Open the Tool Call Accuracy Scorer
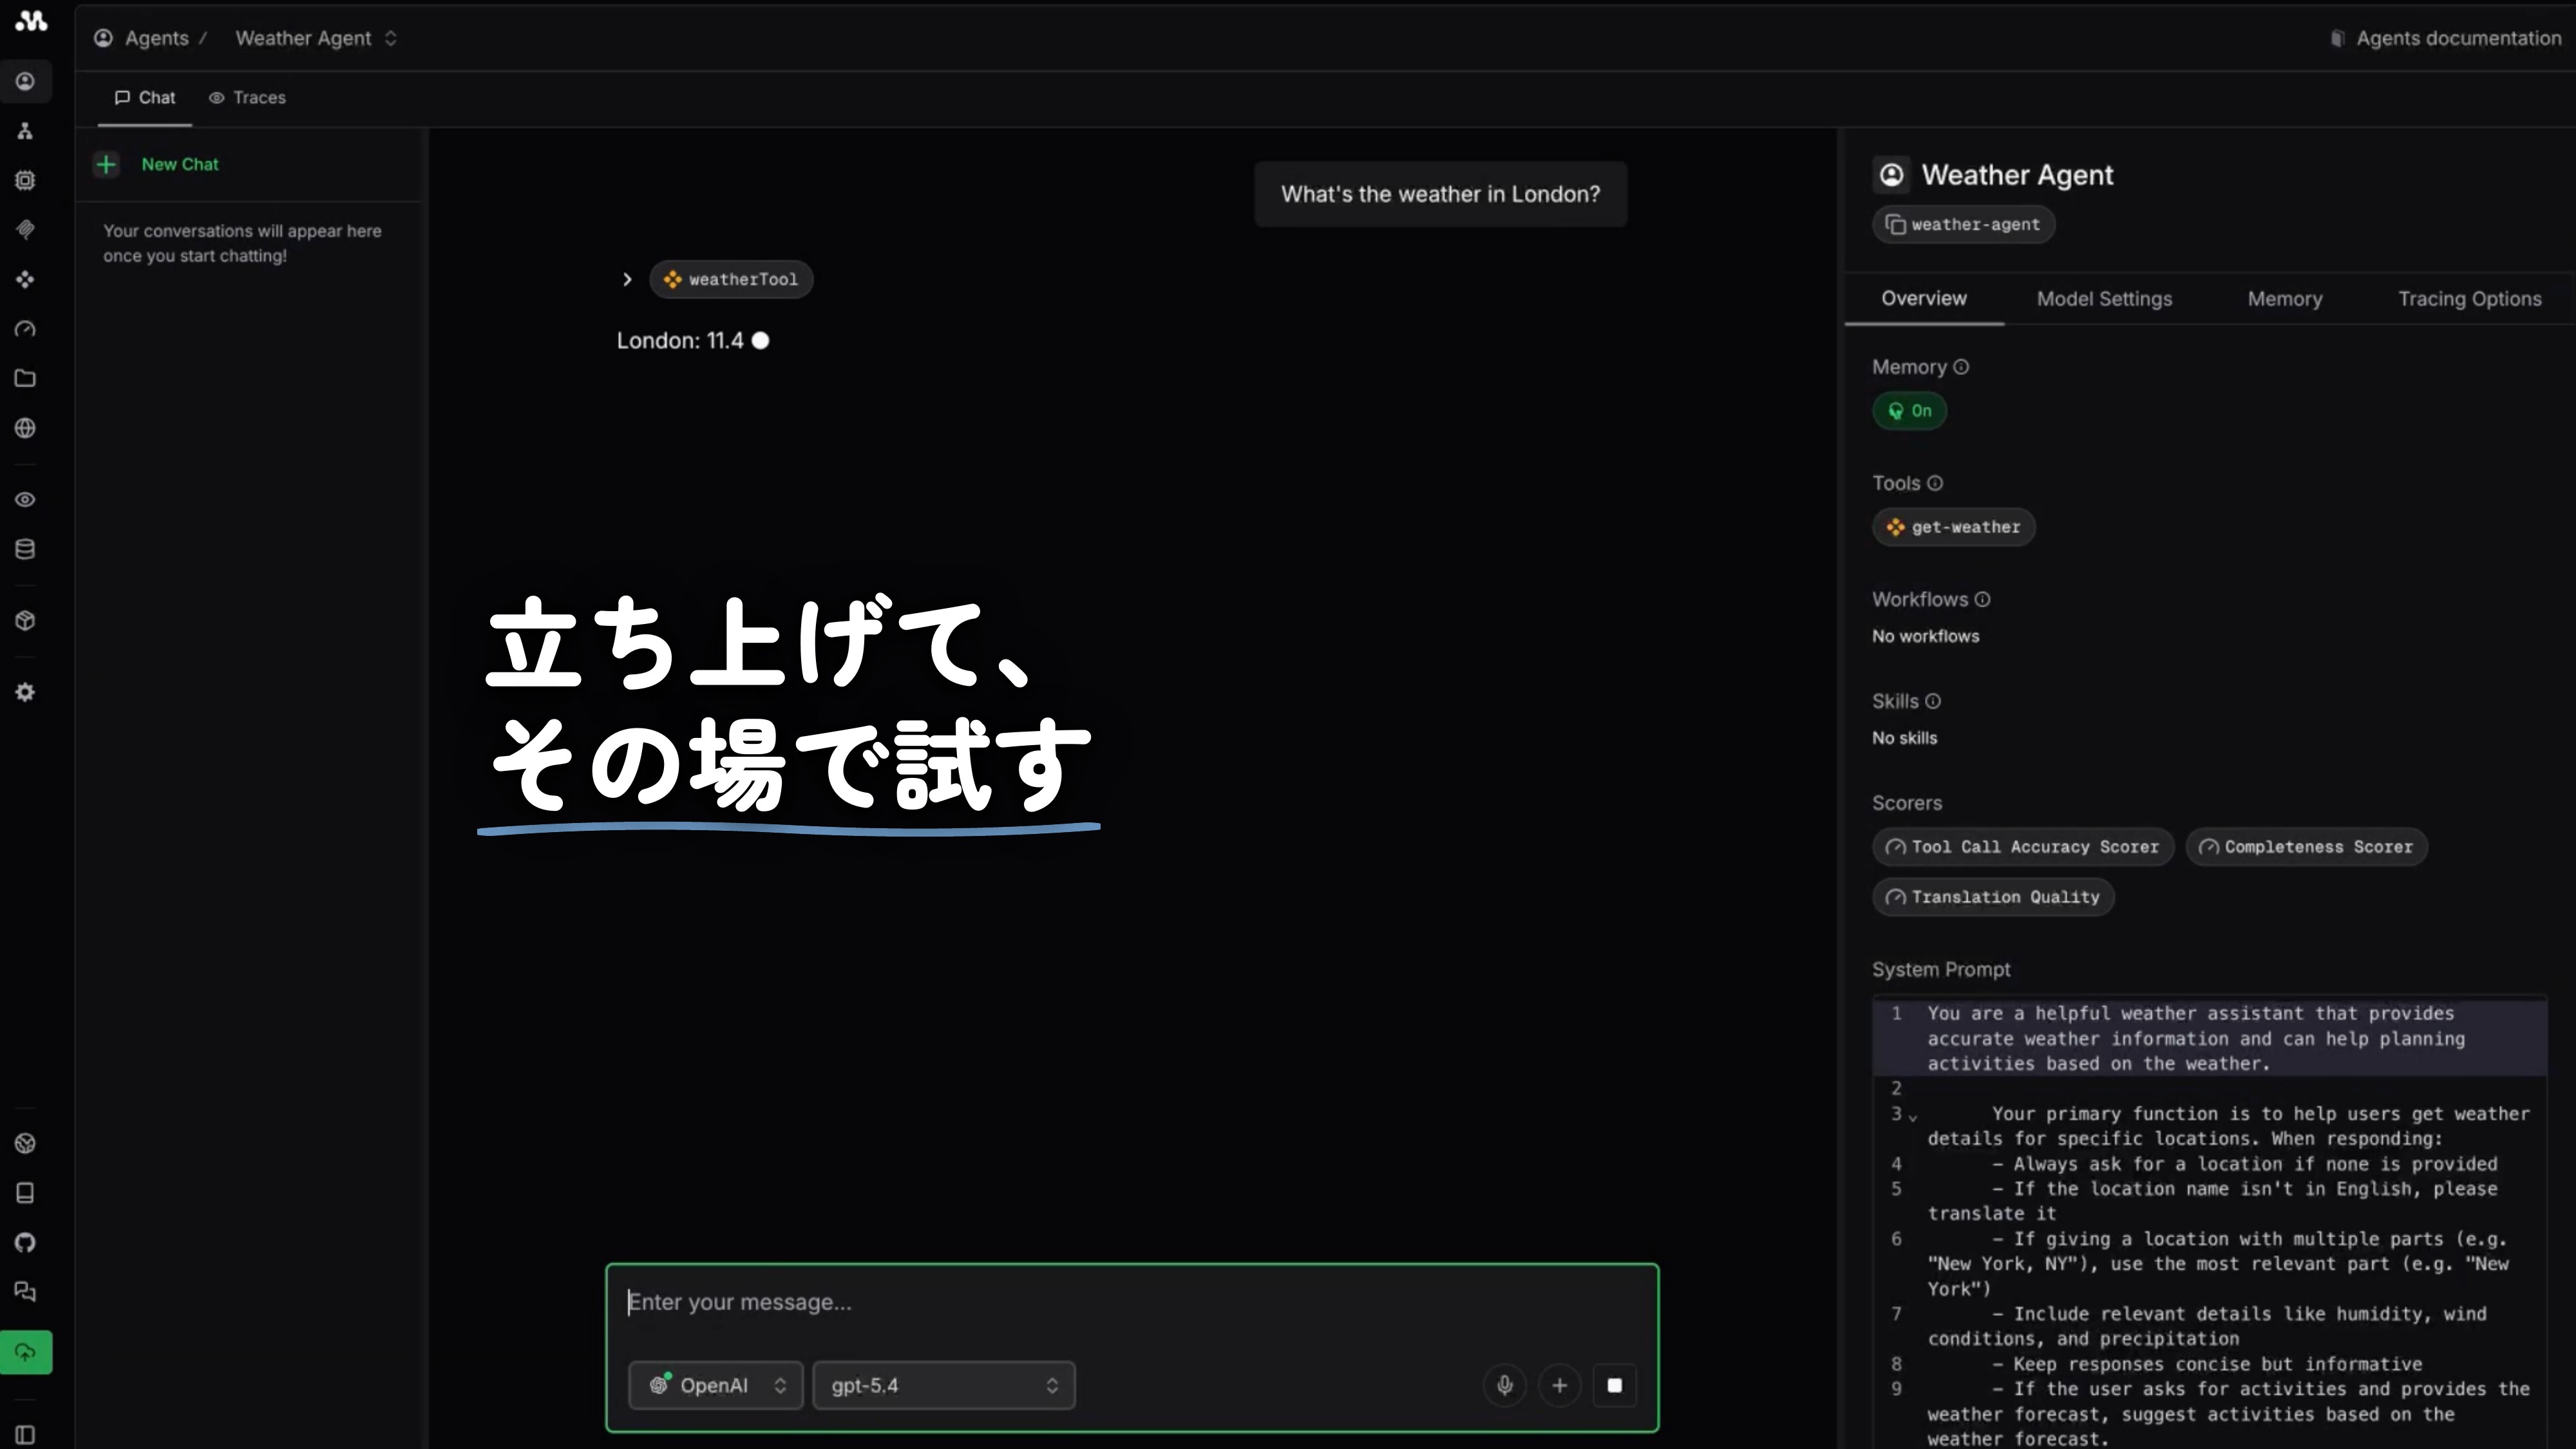 pyautogui.click(x=2022, y=847)
